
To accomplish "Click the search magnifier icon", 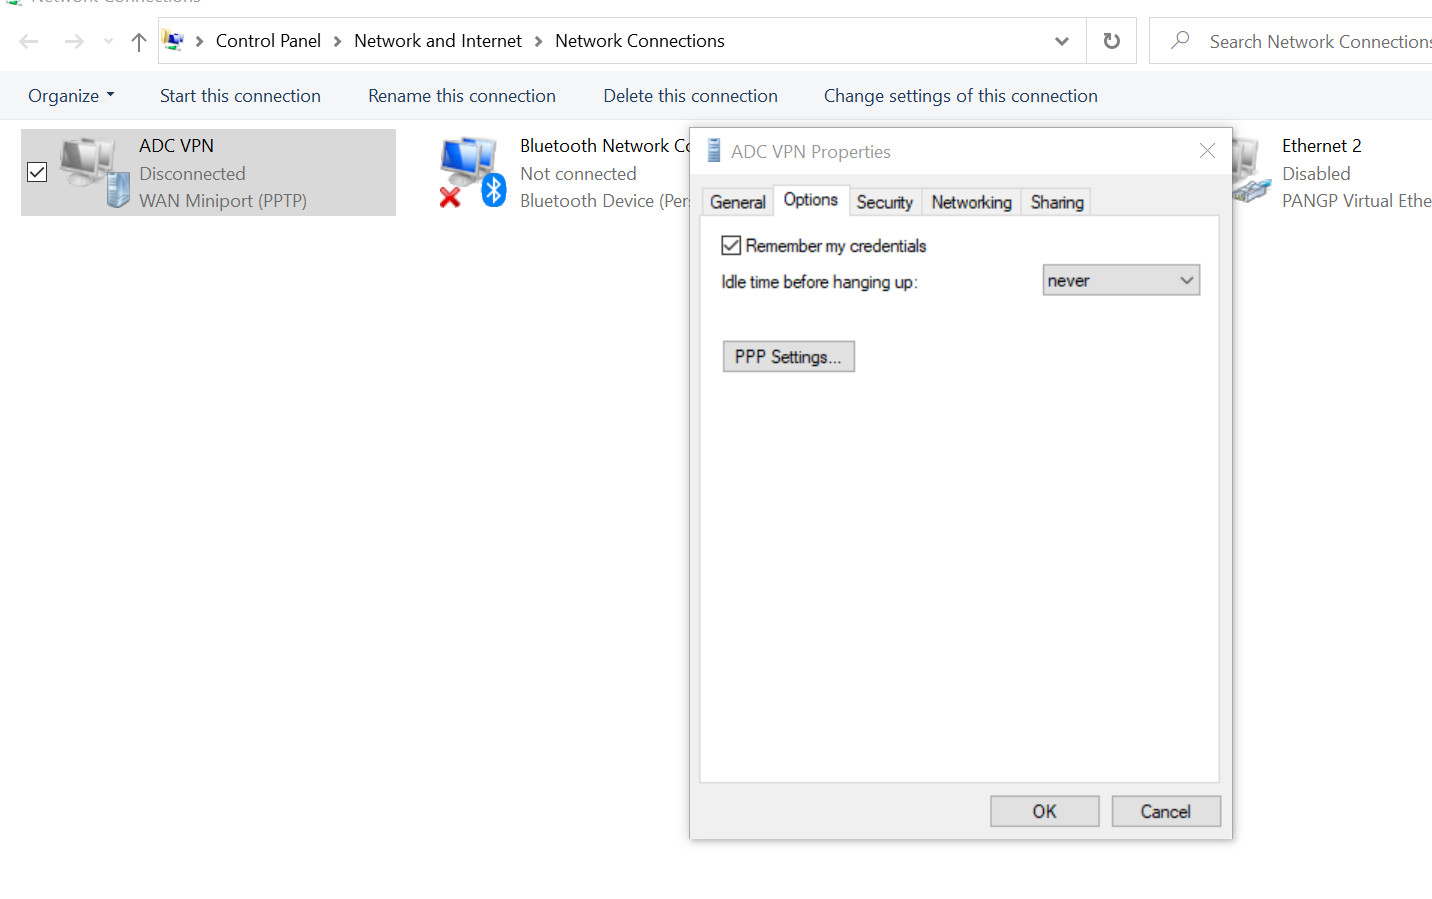I will 1180,40.
